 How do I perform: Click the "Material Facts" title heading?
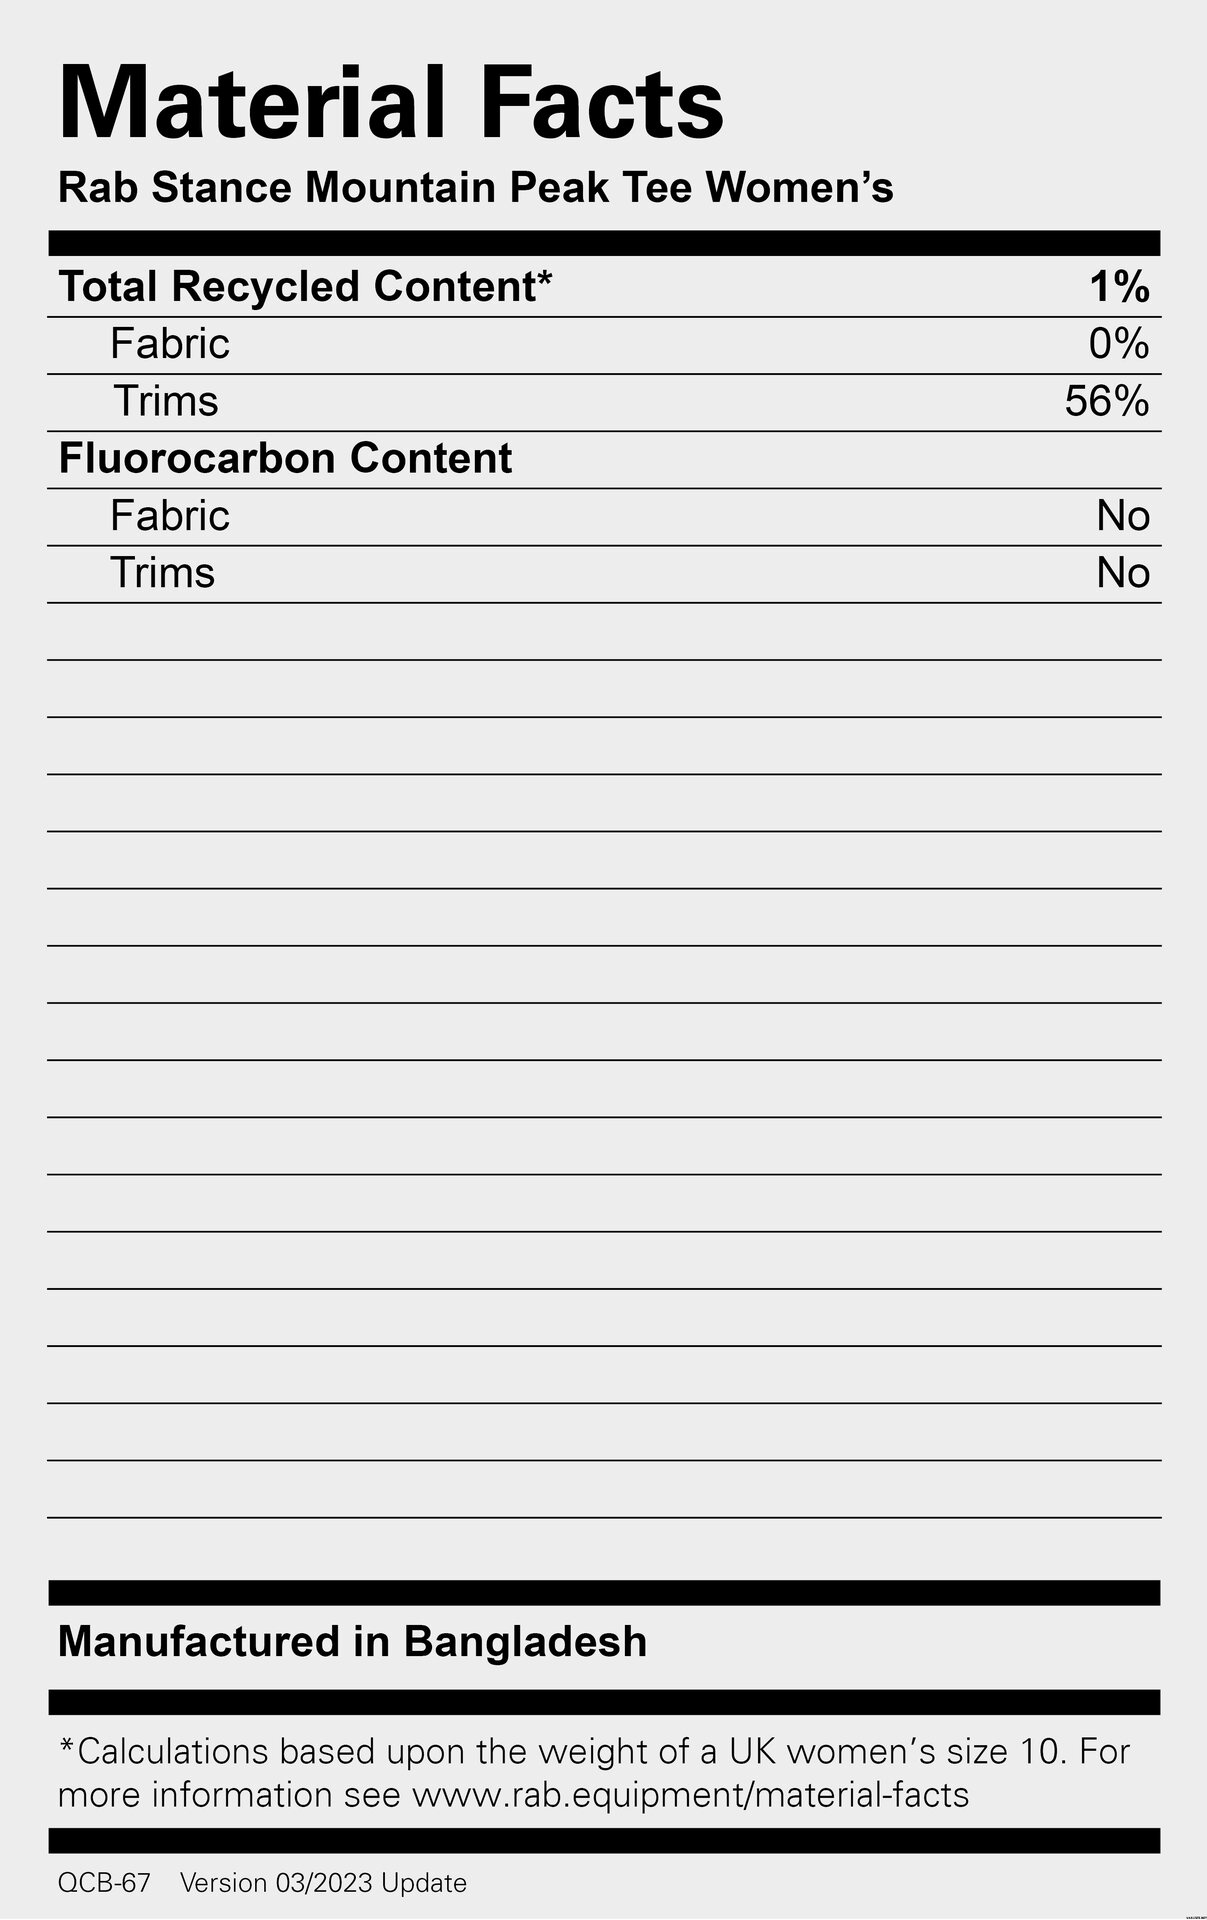pyautogui.click(x=390, y=104)
